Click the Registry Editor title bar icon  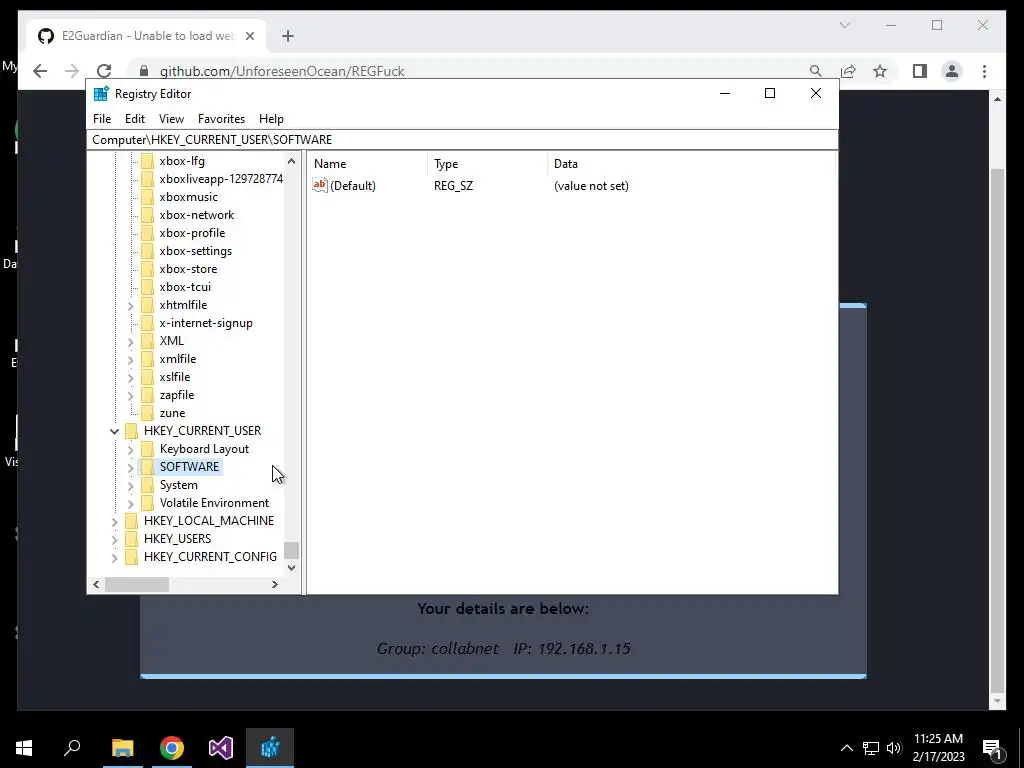tap(101, 93)
